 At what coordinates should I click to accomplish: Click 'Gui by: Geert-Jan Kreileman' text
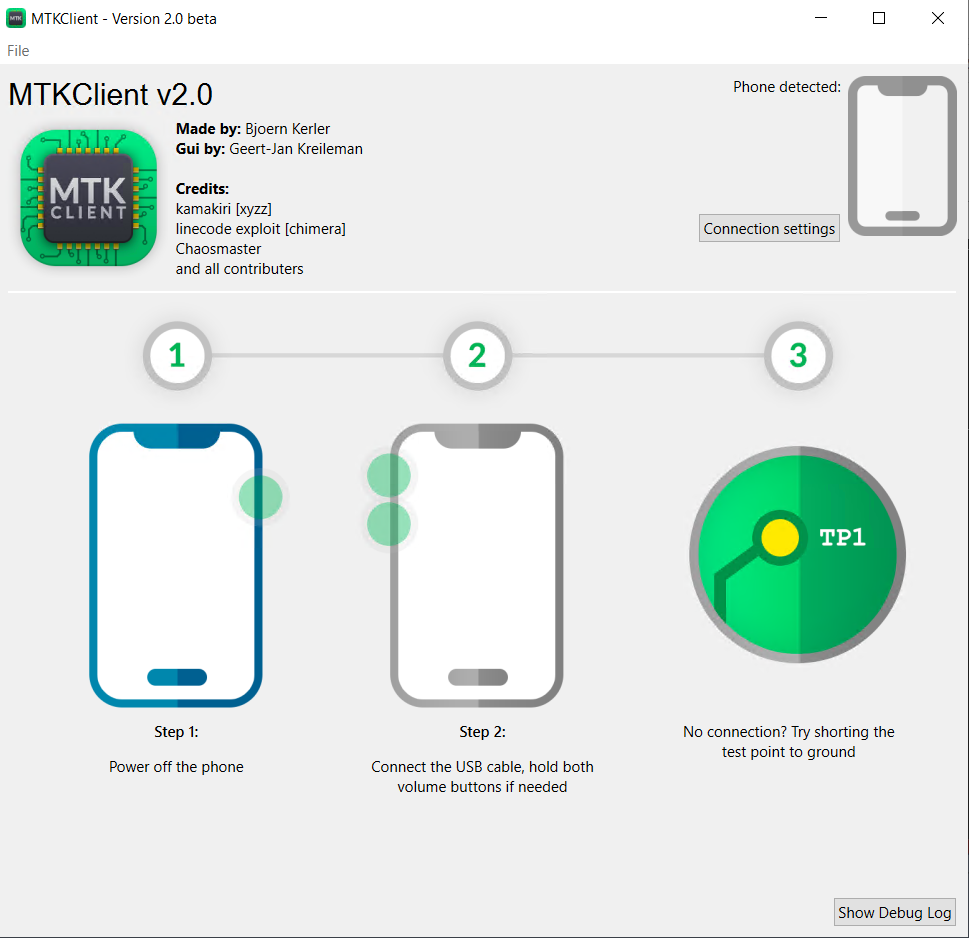(x=269, y=149)
